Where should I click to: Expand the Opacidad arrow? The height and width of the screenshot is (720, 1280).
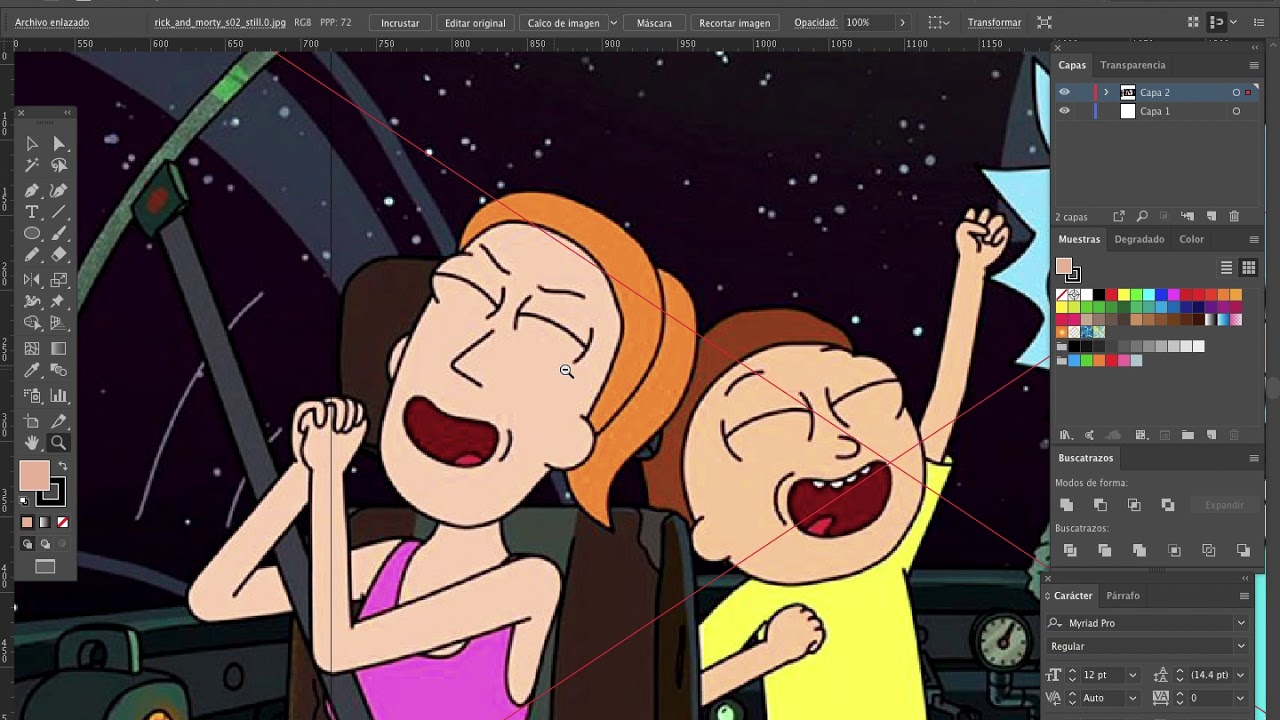tap(902, 22)
